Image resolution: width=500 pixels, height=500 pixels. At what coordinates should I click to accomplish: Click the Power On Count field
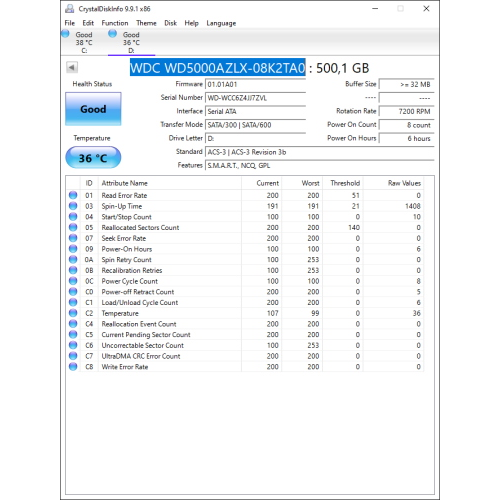click(x=407, y=125)
